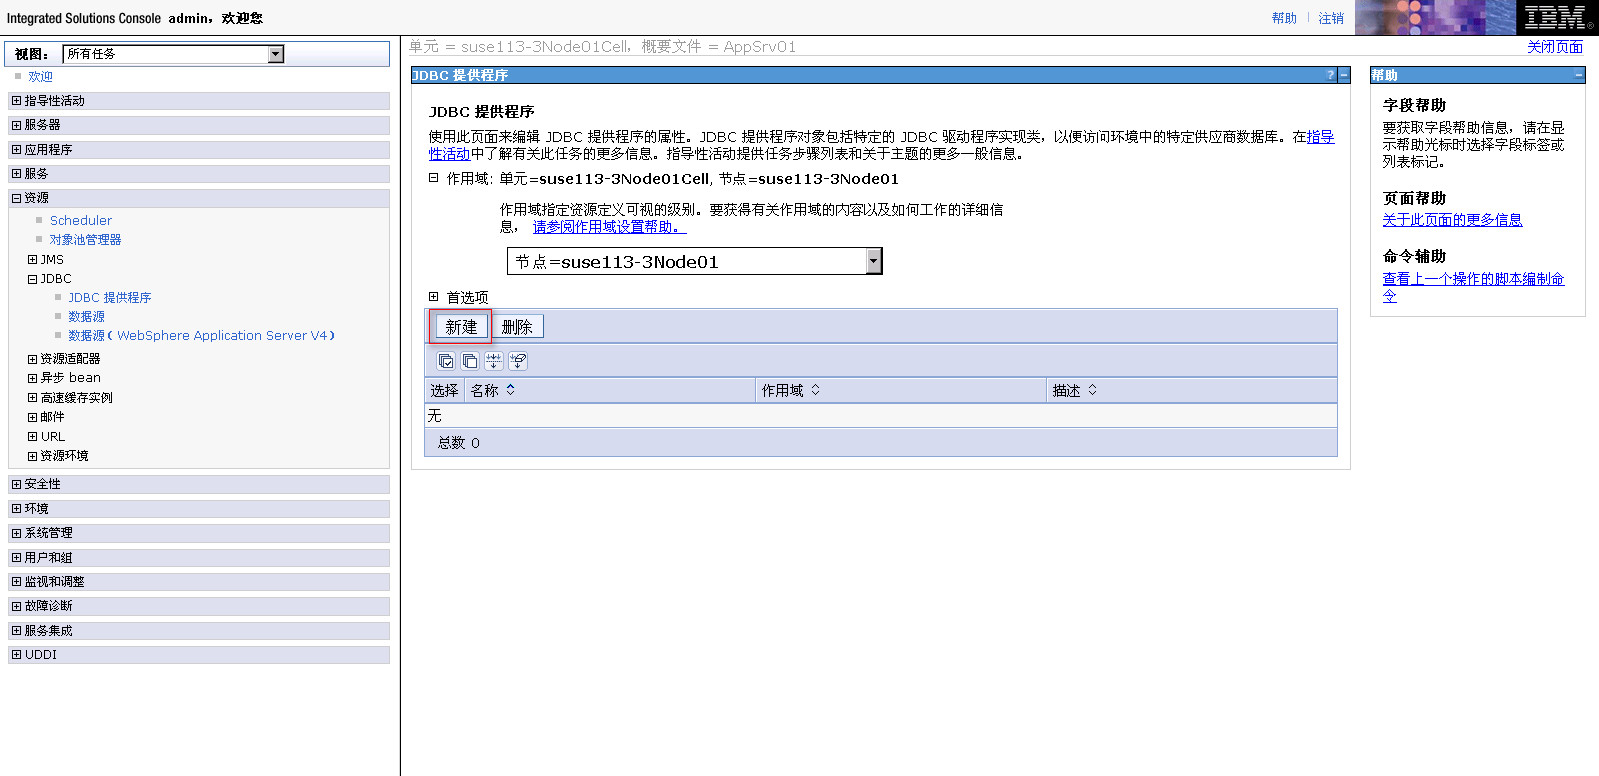Expand the URL tree node
The width and height of the screenshot is (1599, 776).
pyautogui.click(x=32, y=437)
